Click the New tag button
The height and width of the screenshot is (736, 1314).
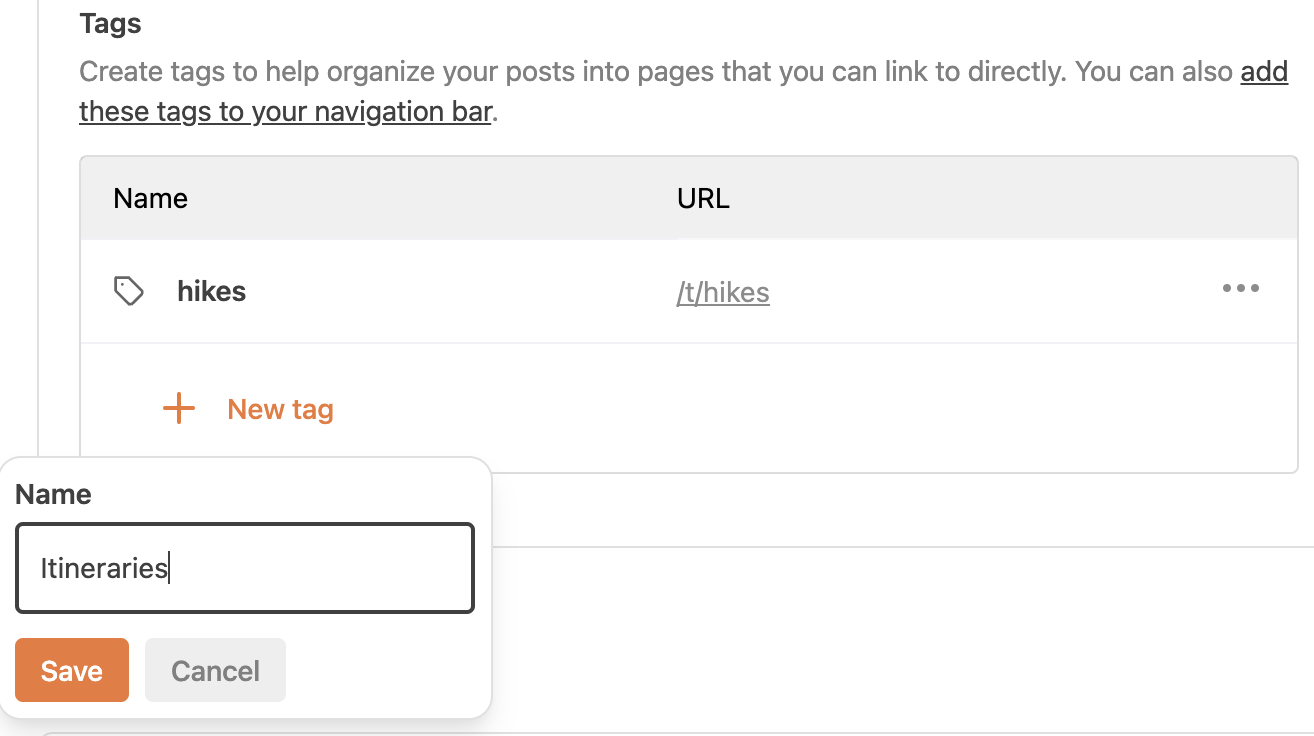pyautogui.click(x=280, y=408)
